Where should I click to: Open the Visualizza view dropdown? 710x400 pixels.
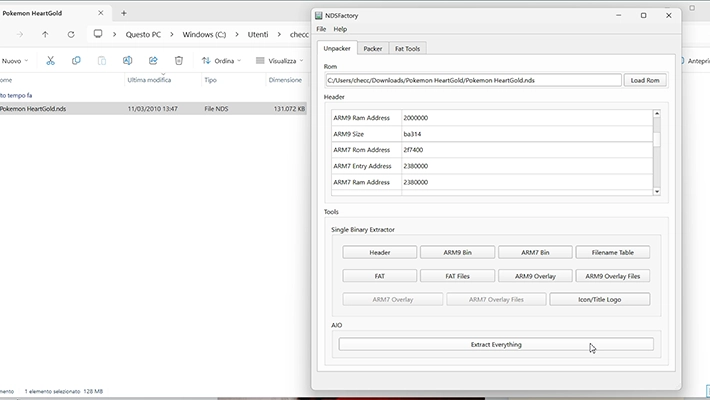[279, 61]
